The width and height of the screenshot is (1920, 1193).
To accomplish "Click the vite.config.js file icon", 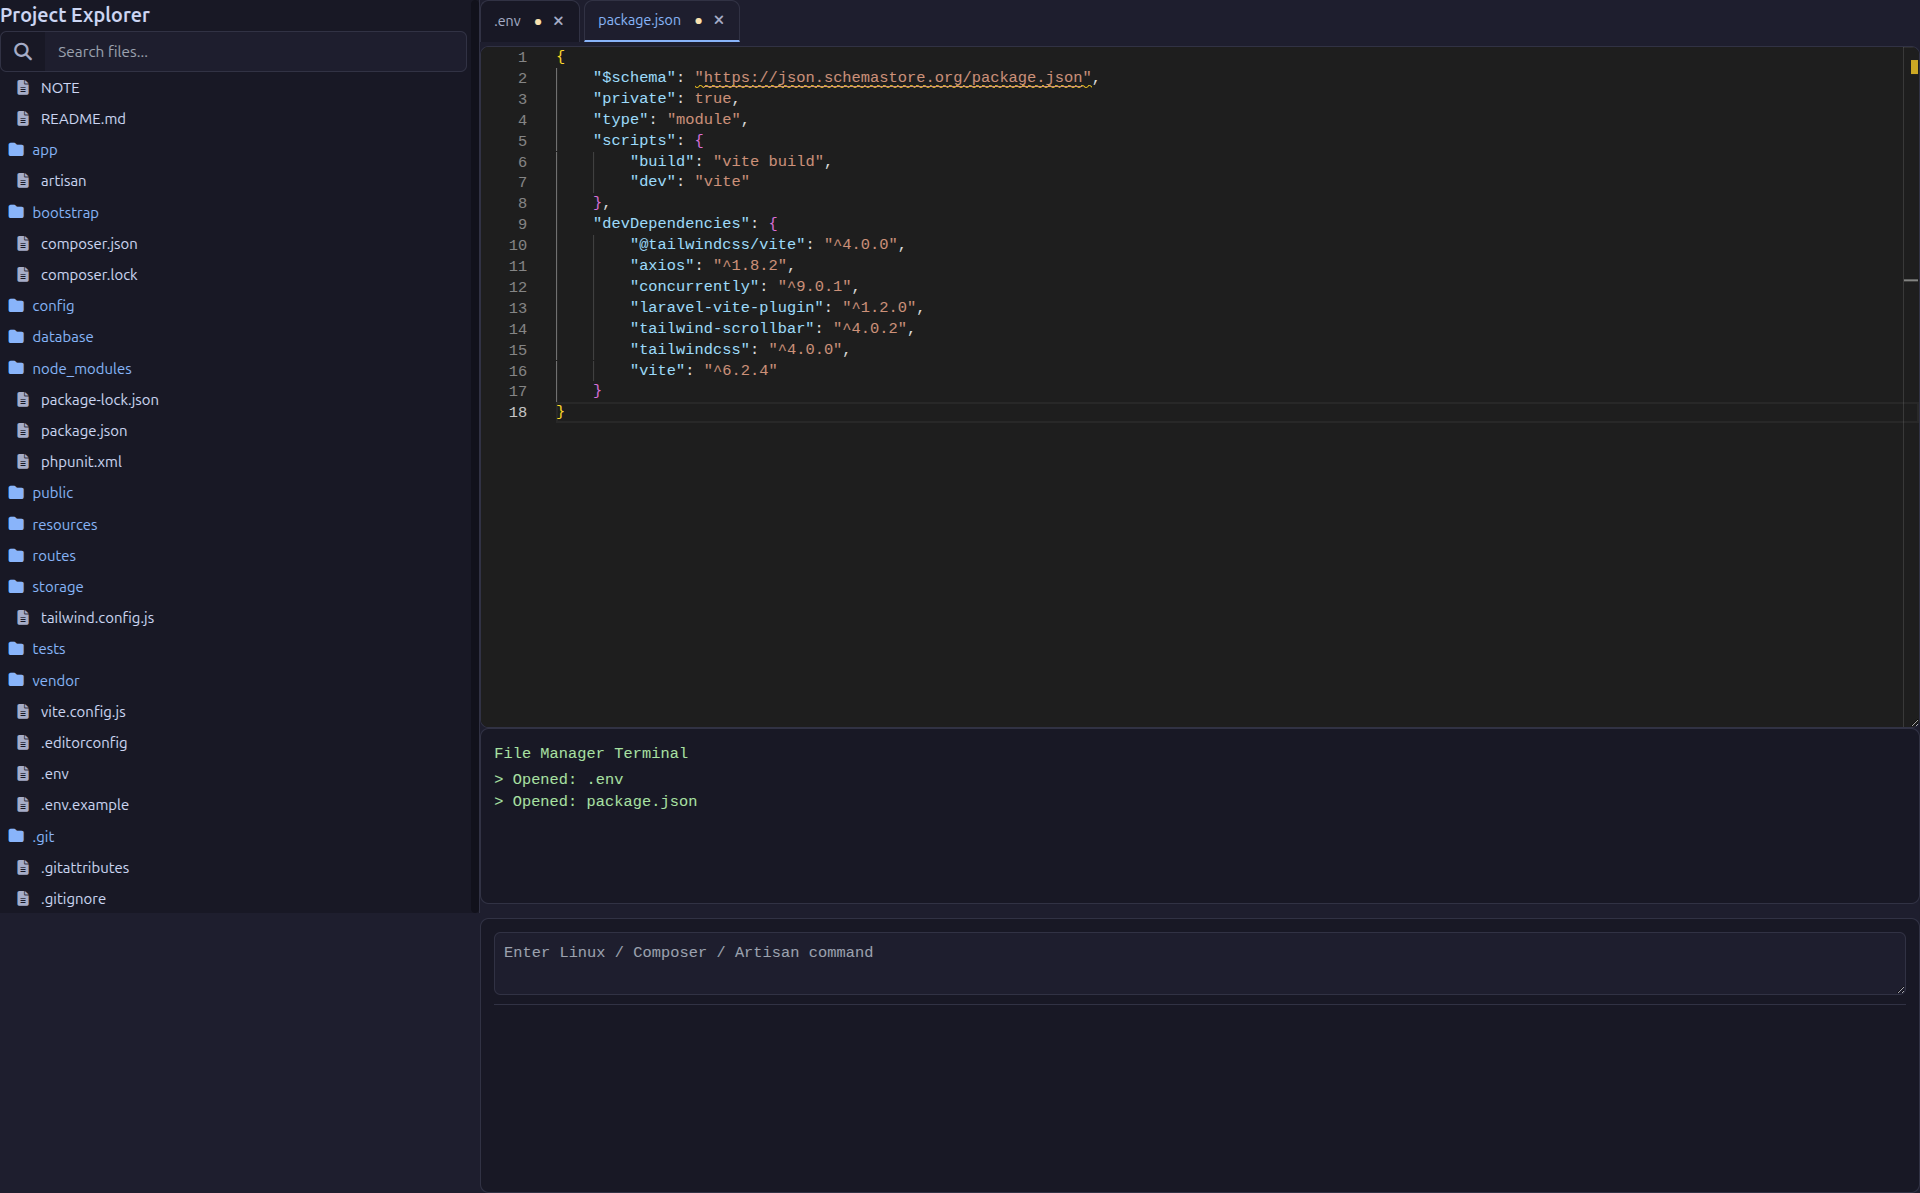I will pos(24,711).
